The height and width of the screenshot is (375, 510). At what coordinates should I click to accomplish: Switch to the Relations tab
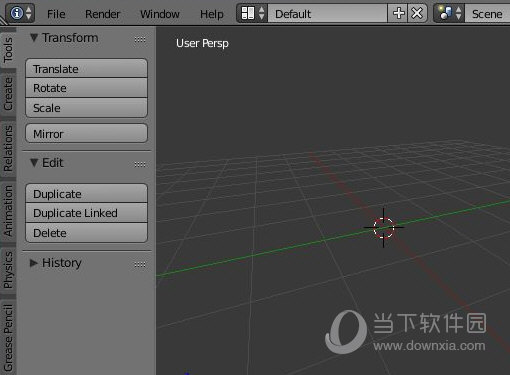pos(8,148)
